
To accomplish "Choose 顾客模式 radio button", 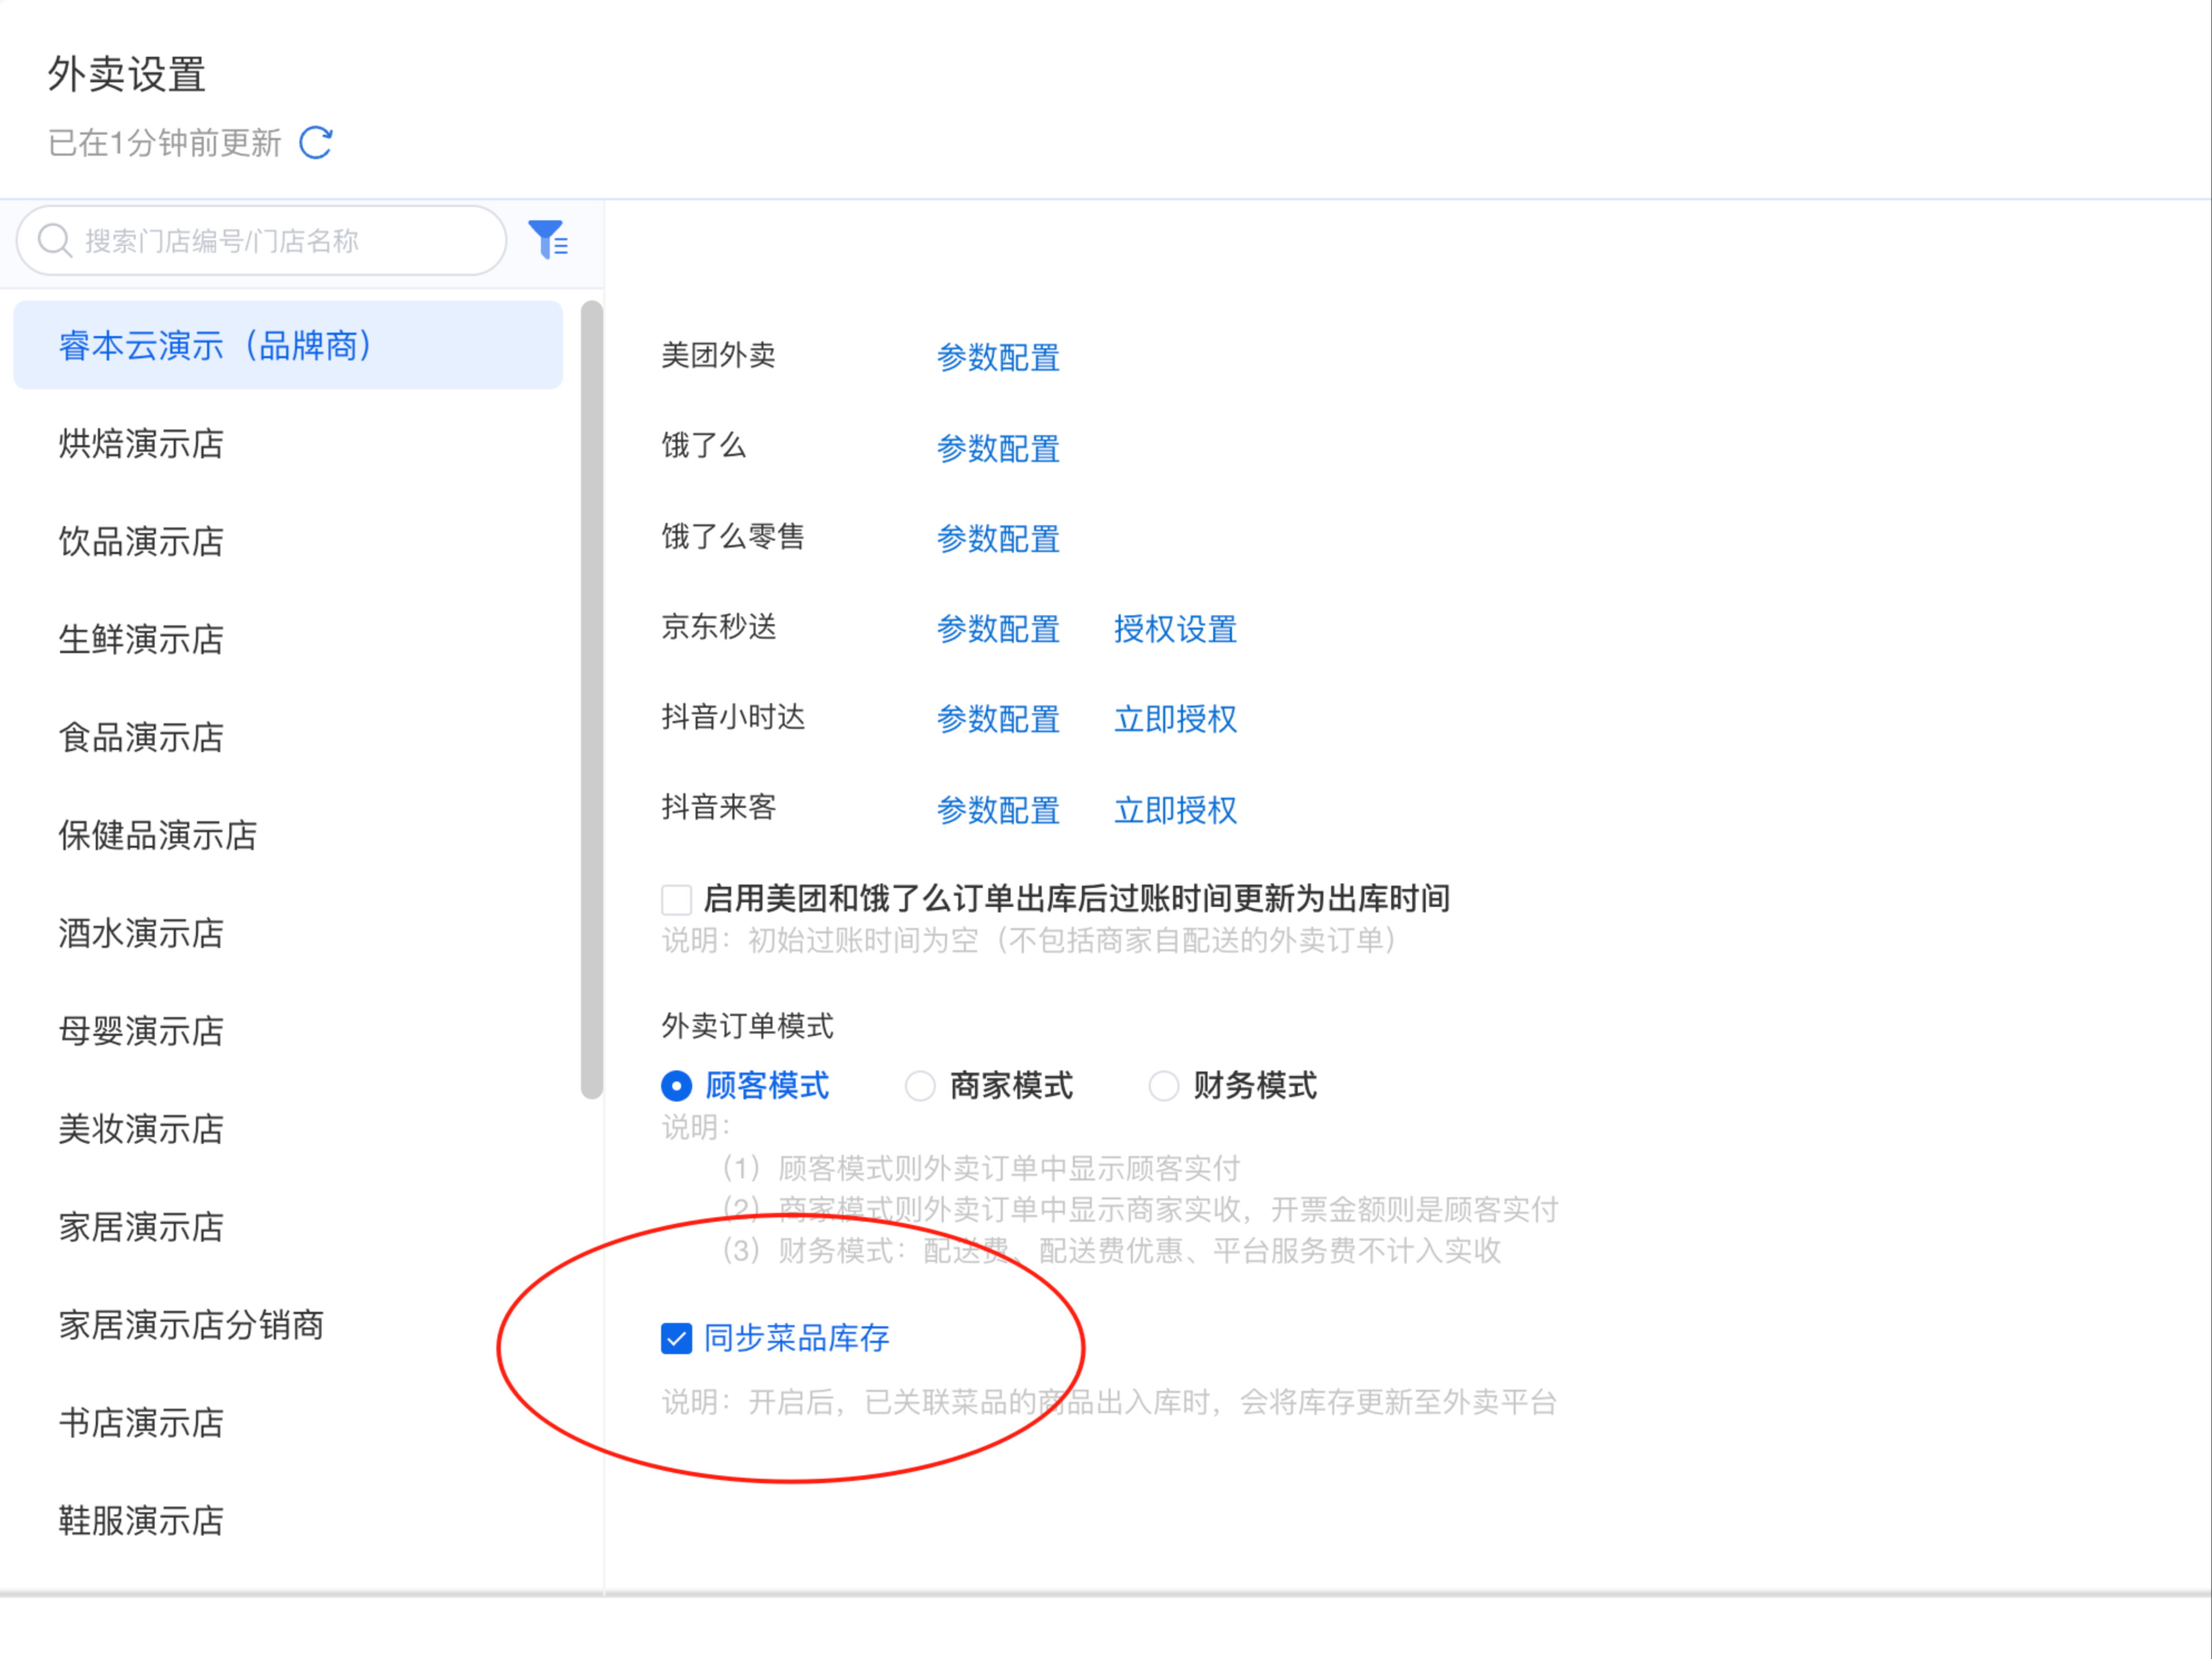I will point(676,1086).
